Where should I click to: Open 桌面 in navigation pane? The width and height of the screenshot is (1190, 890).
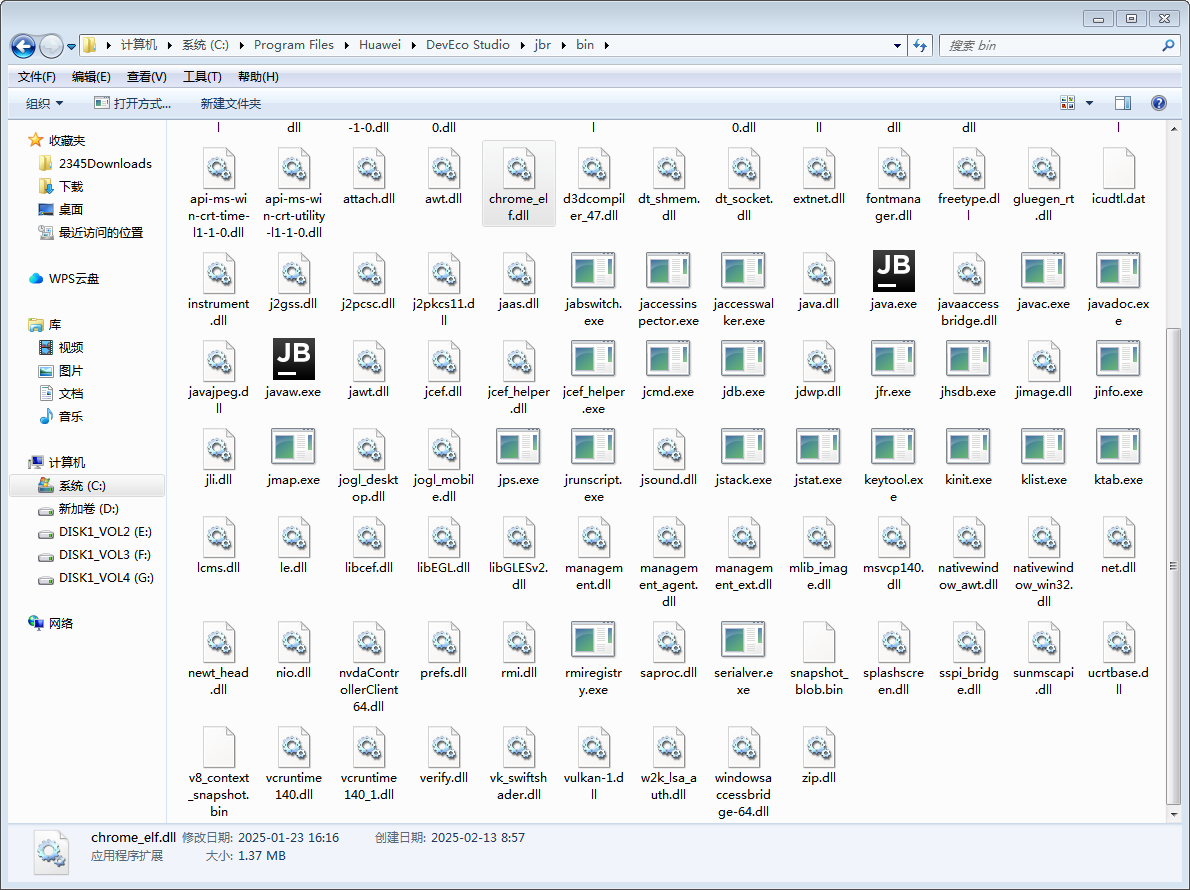pos(61,209)
